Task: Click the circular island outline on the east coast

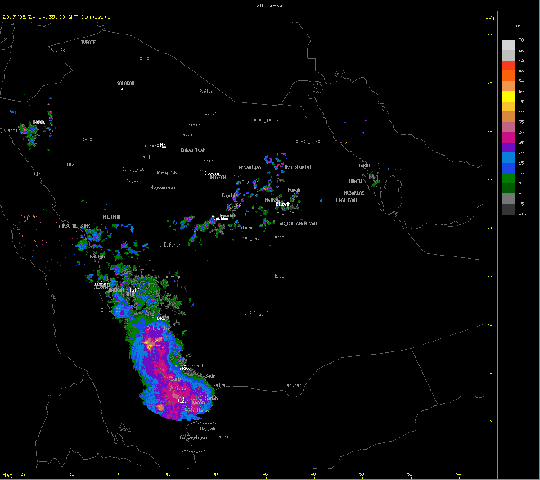Action: click(x=392, y=192)
